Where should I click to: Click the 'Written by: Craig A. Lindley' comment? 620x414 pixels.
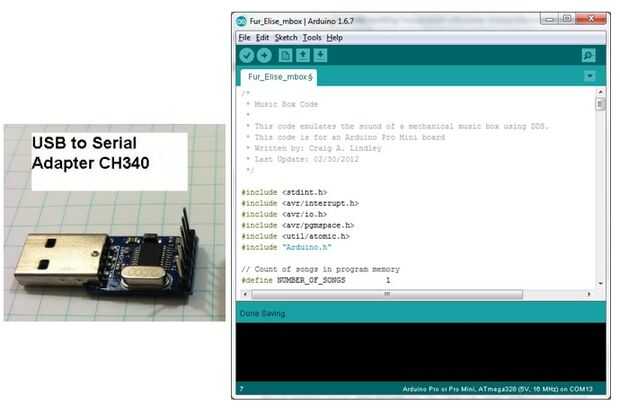(314, 148)
